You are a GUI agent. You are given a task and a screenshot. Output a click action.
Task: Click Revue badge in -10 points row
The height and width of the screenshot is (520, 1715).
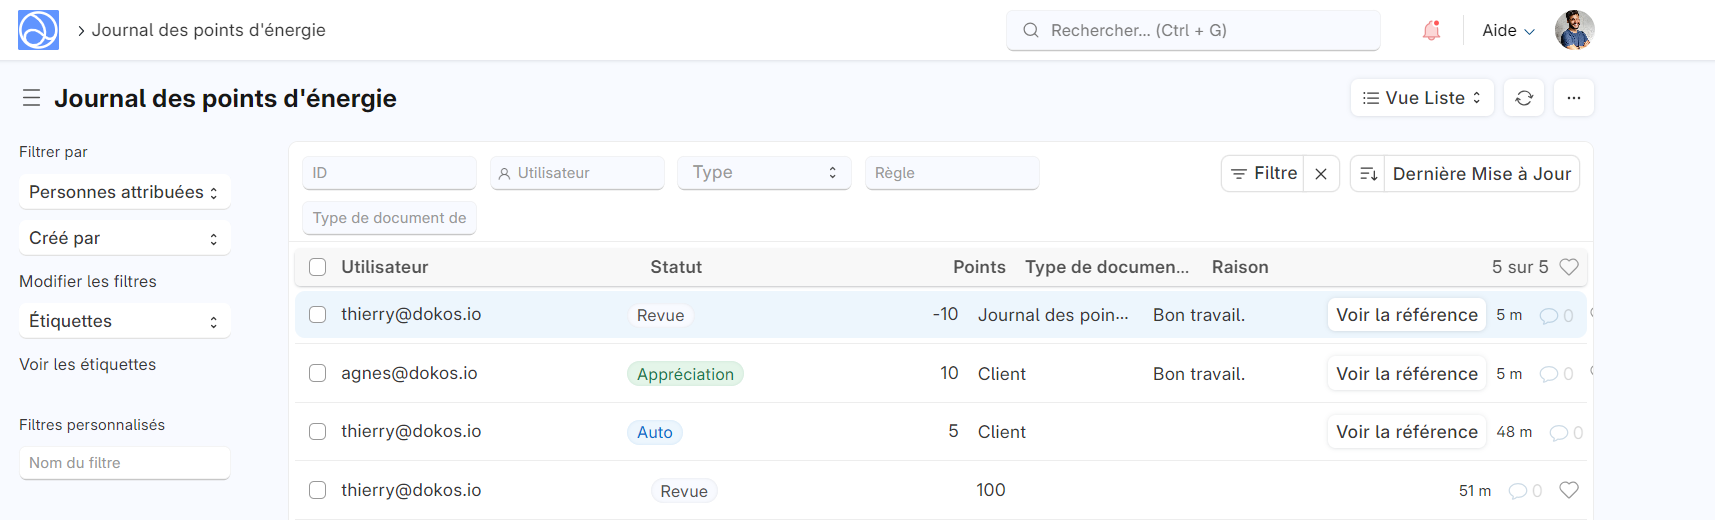[x=660, y=315]
